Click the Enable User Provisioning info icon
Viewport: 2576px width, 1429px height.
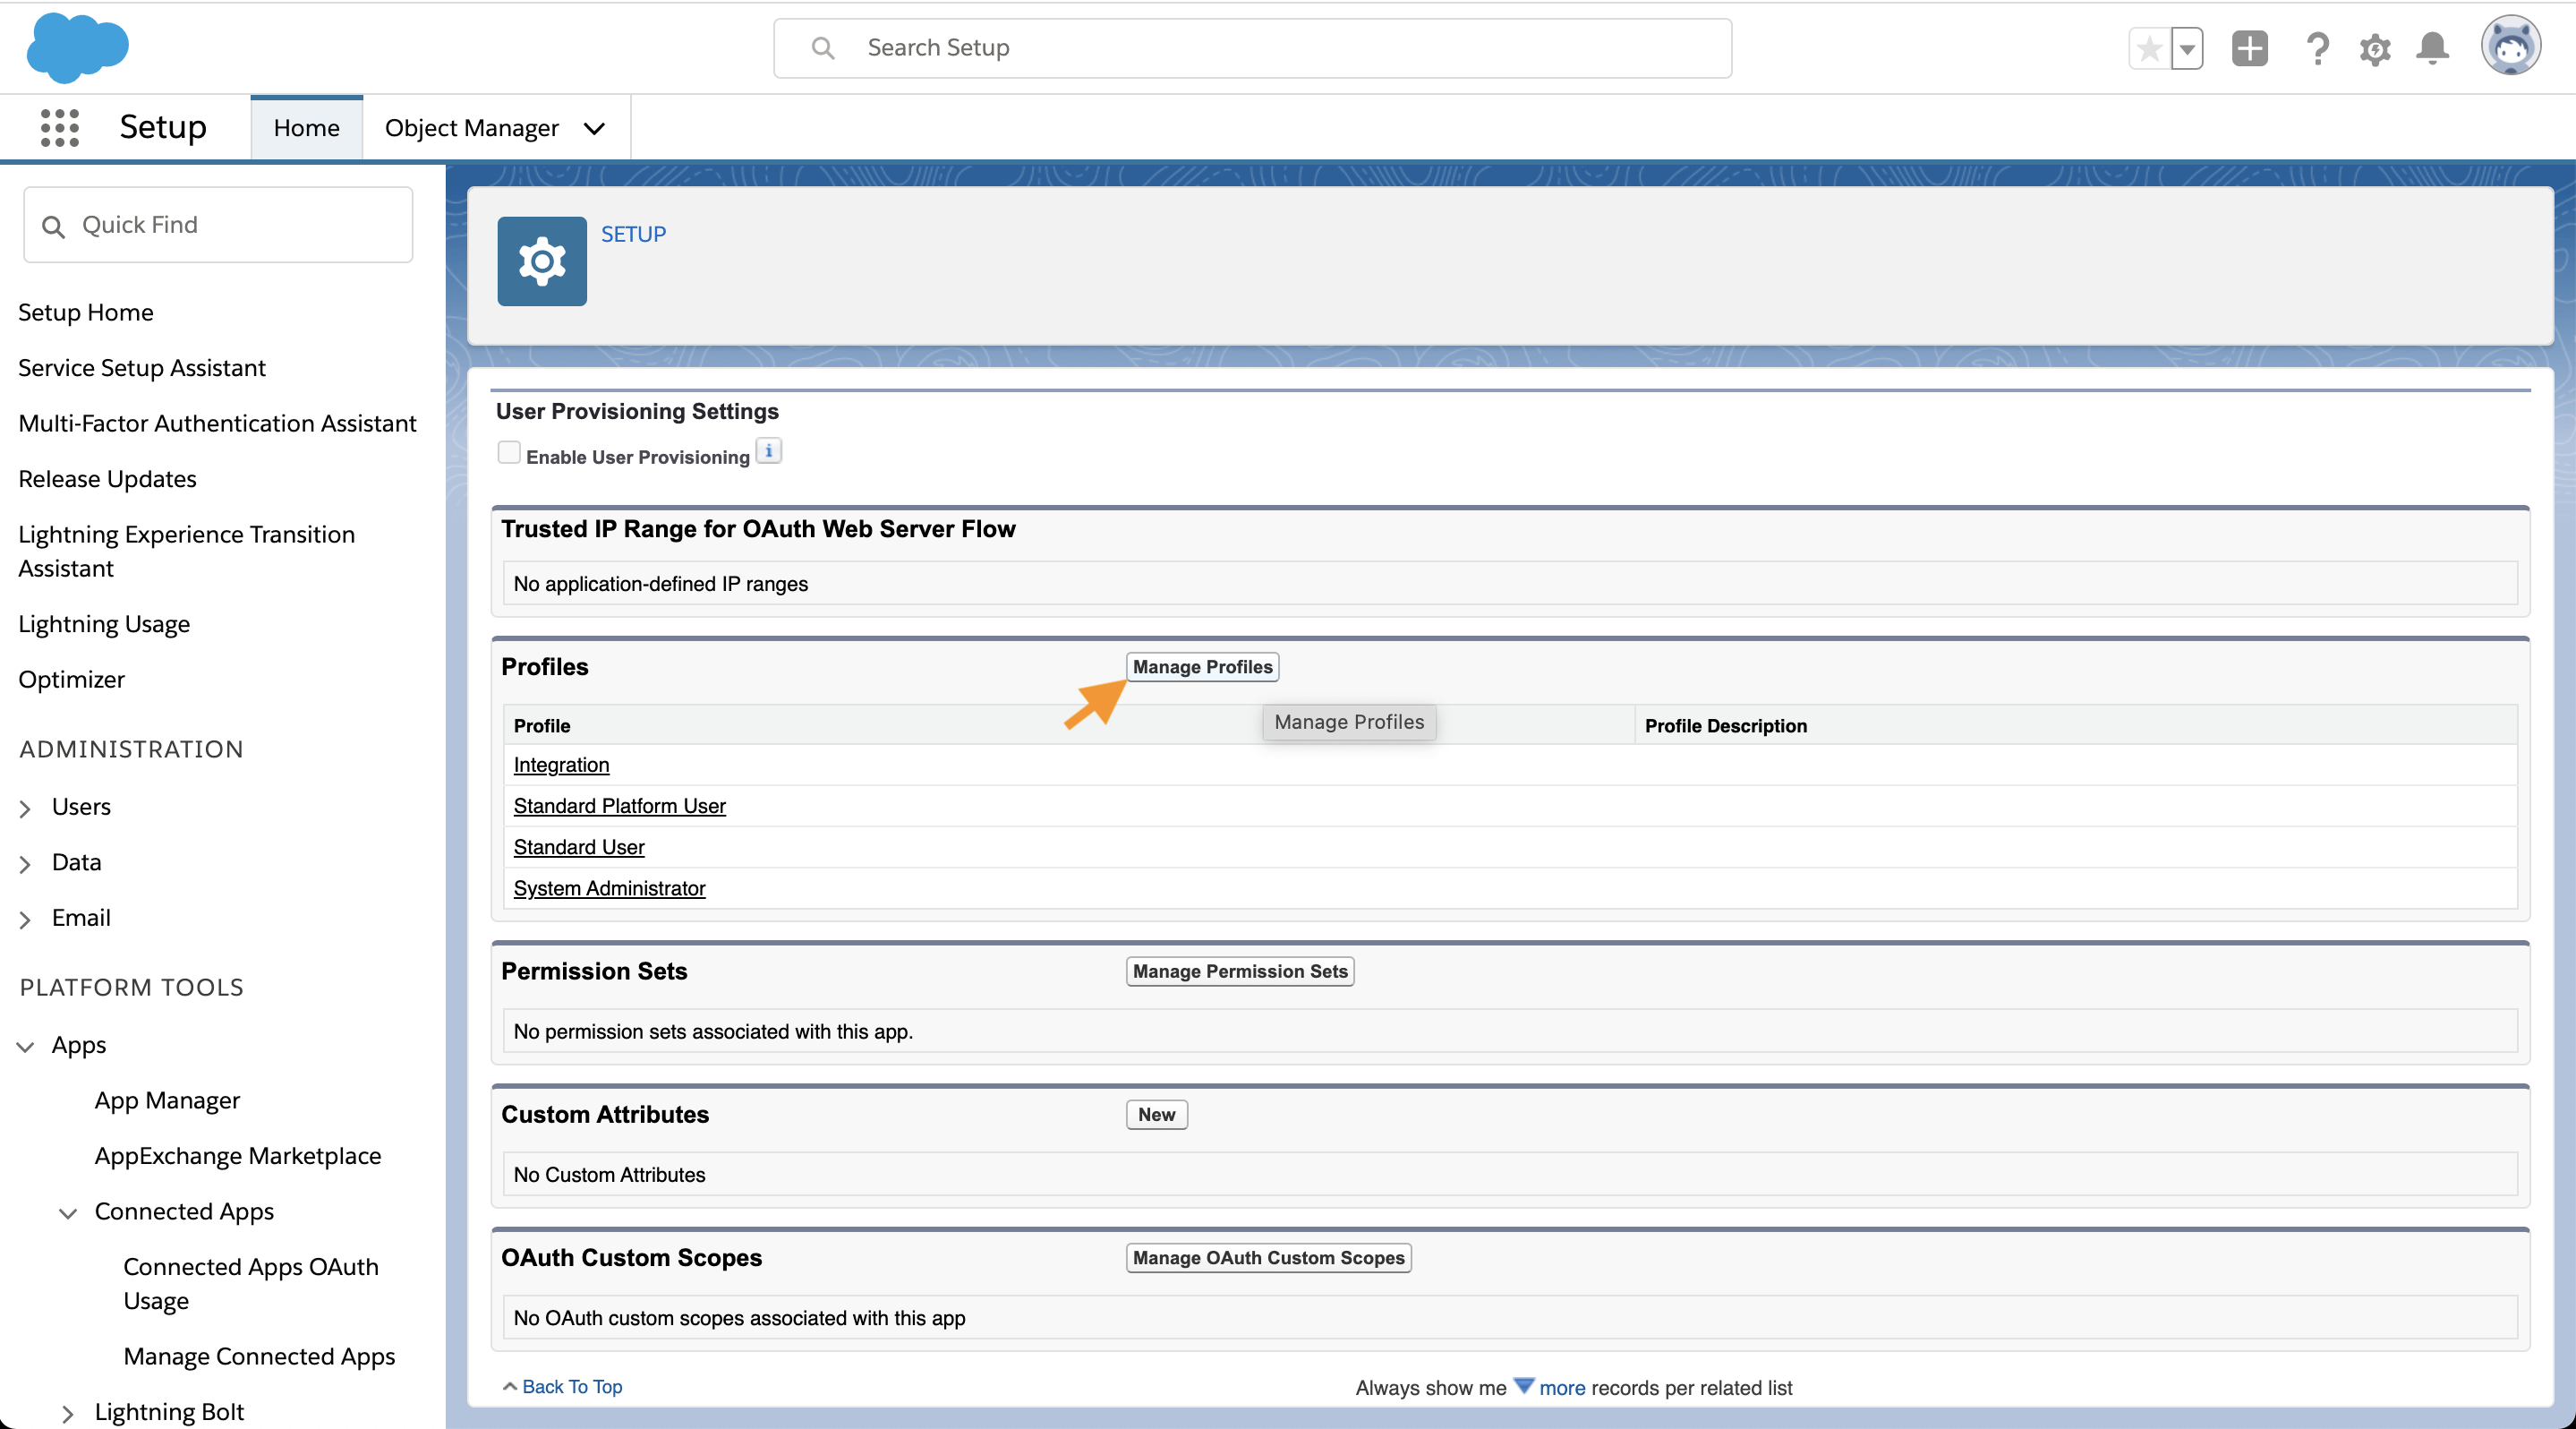[x=768, y=452]
